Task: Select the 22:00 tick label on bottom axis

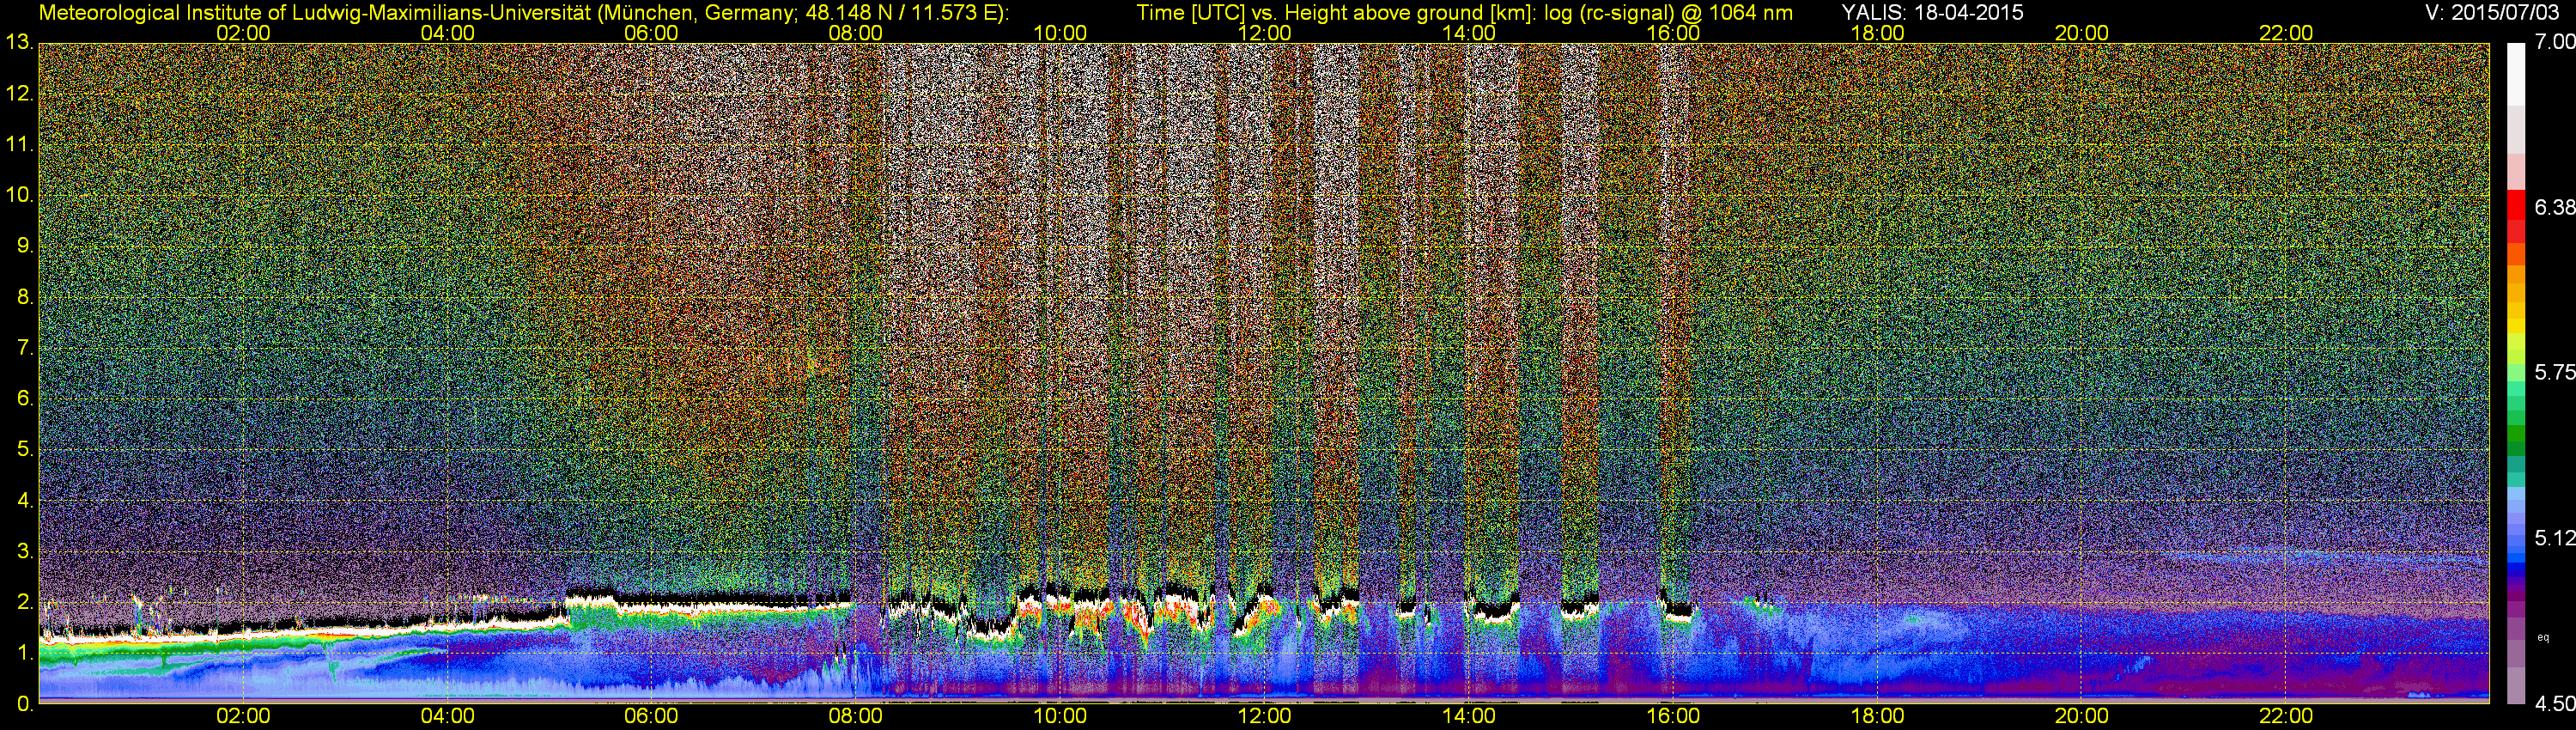Action: pyautogui.click(x=2286, y=716)
